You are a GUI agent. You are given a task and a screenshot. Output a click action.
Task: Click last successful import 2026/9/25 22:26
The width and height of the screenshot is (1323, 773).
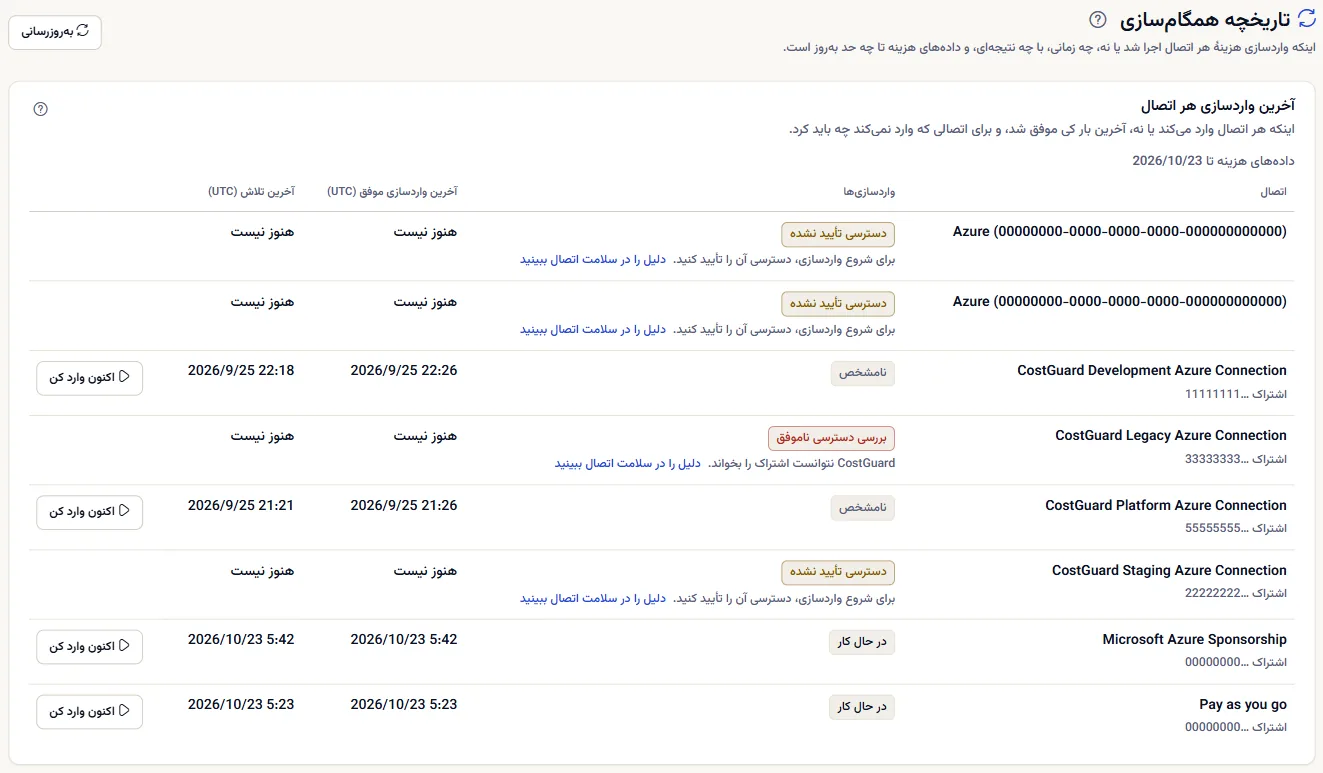pyautogui.click(x=404, y=371)
